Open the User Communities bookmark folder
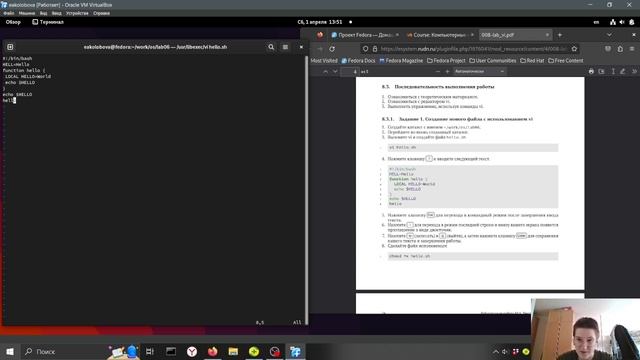The height and width of the screenshot is (360, 640). (x=493, y=61)
